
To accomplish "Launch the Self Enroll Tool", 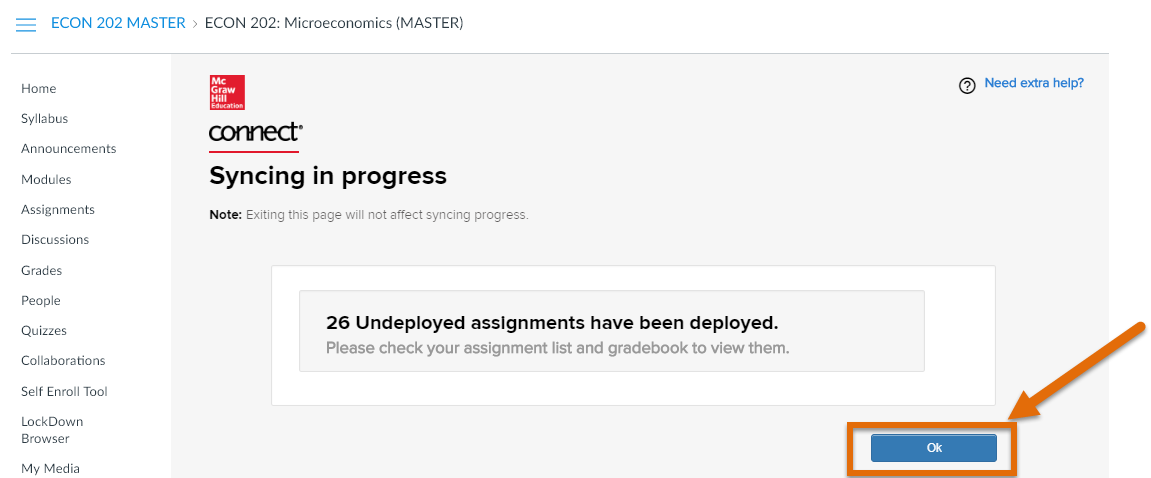I will [65, 391].
